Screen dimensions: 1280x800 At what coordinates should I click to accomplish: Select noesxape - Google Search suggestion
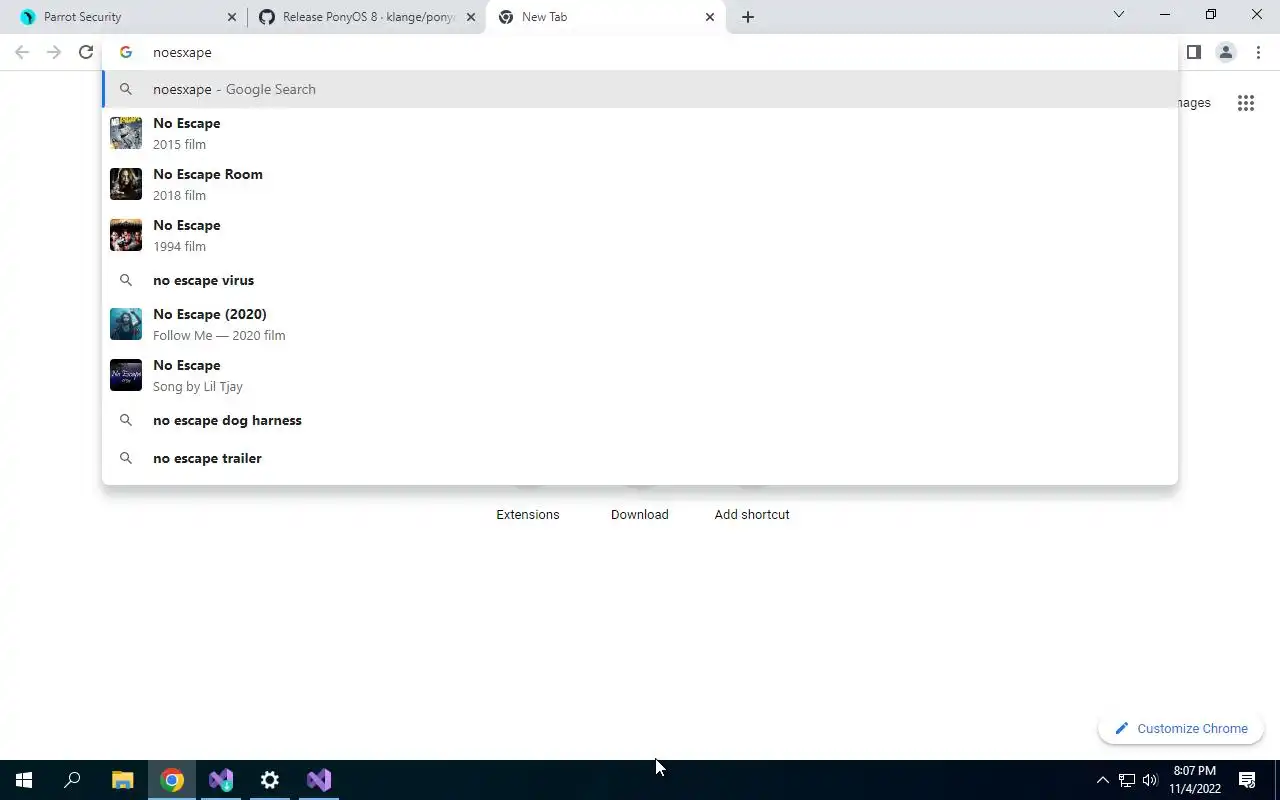(640, 89)
